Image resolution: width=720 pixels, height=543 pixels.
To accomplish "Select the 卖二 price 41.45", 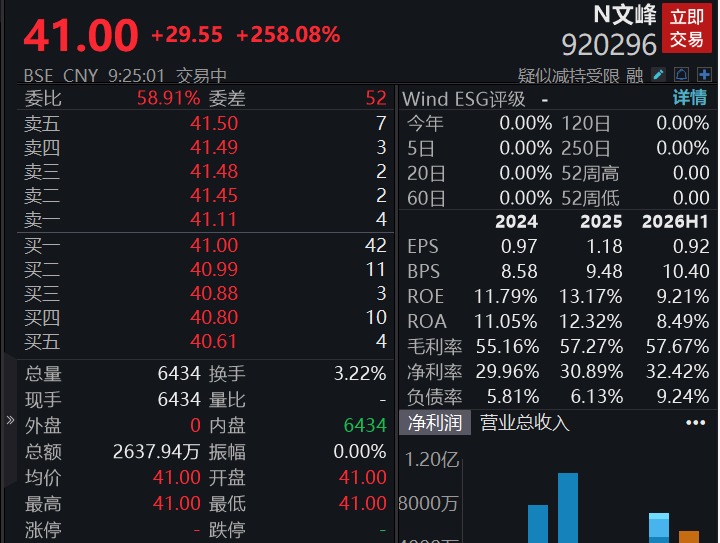I will tap(214, 196).
